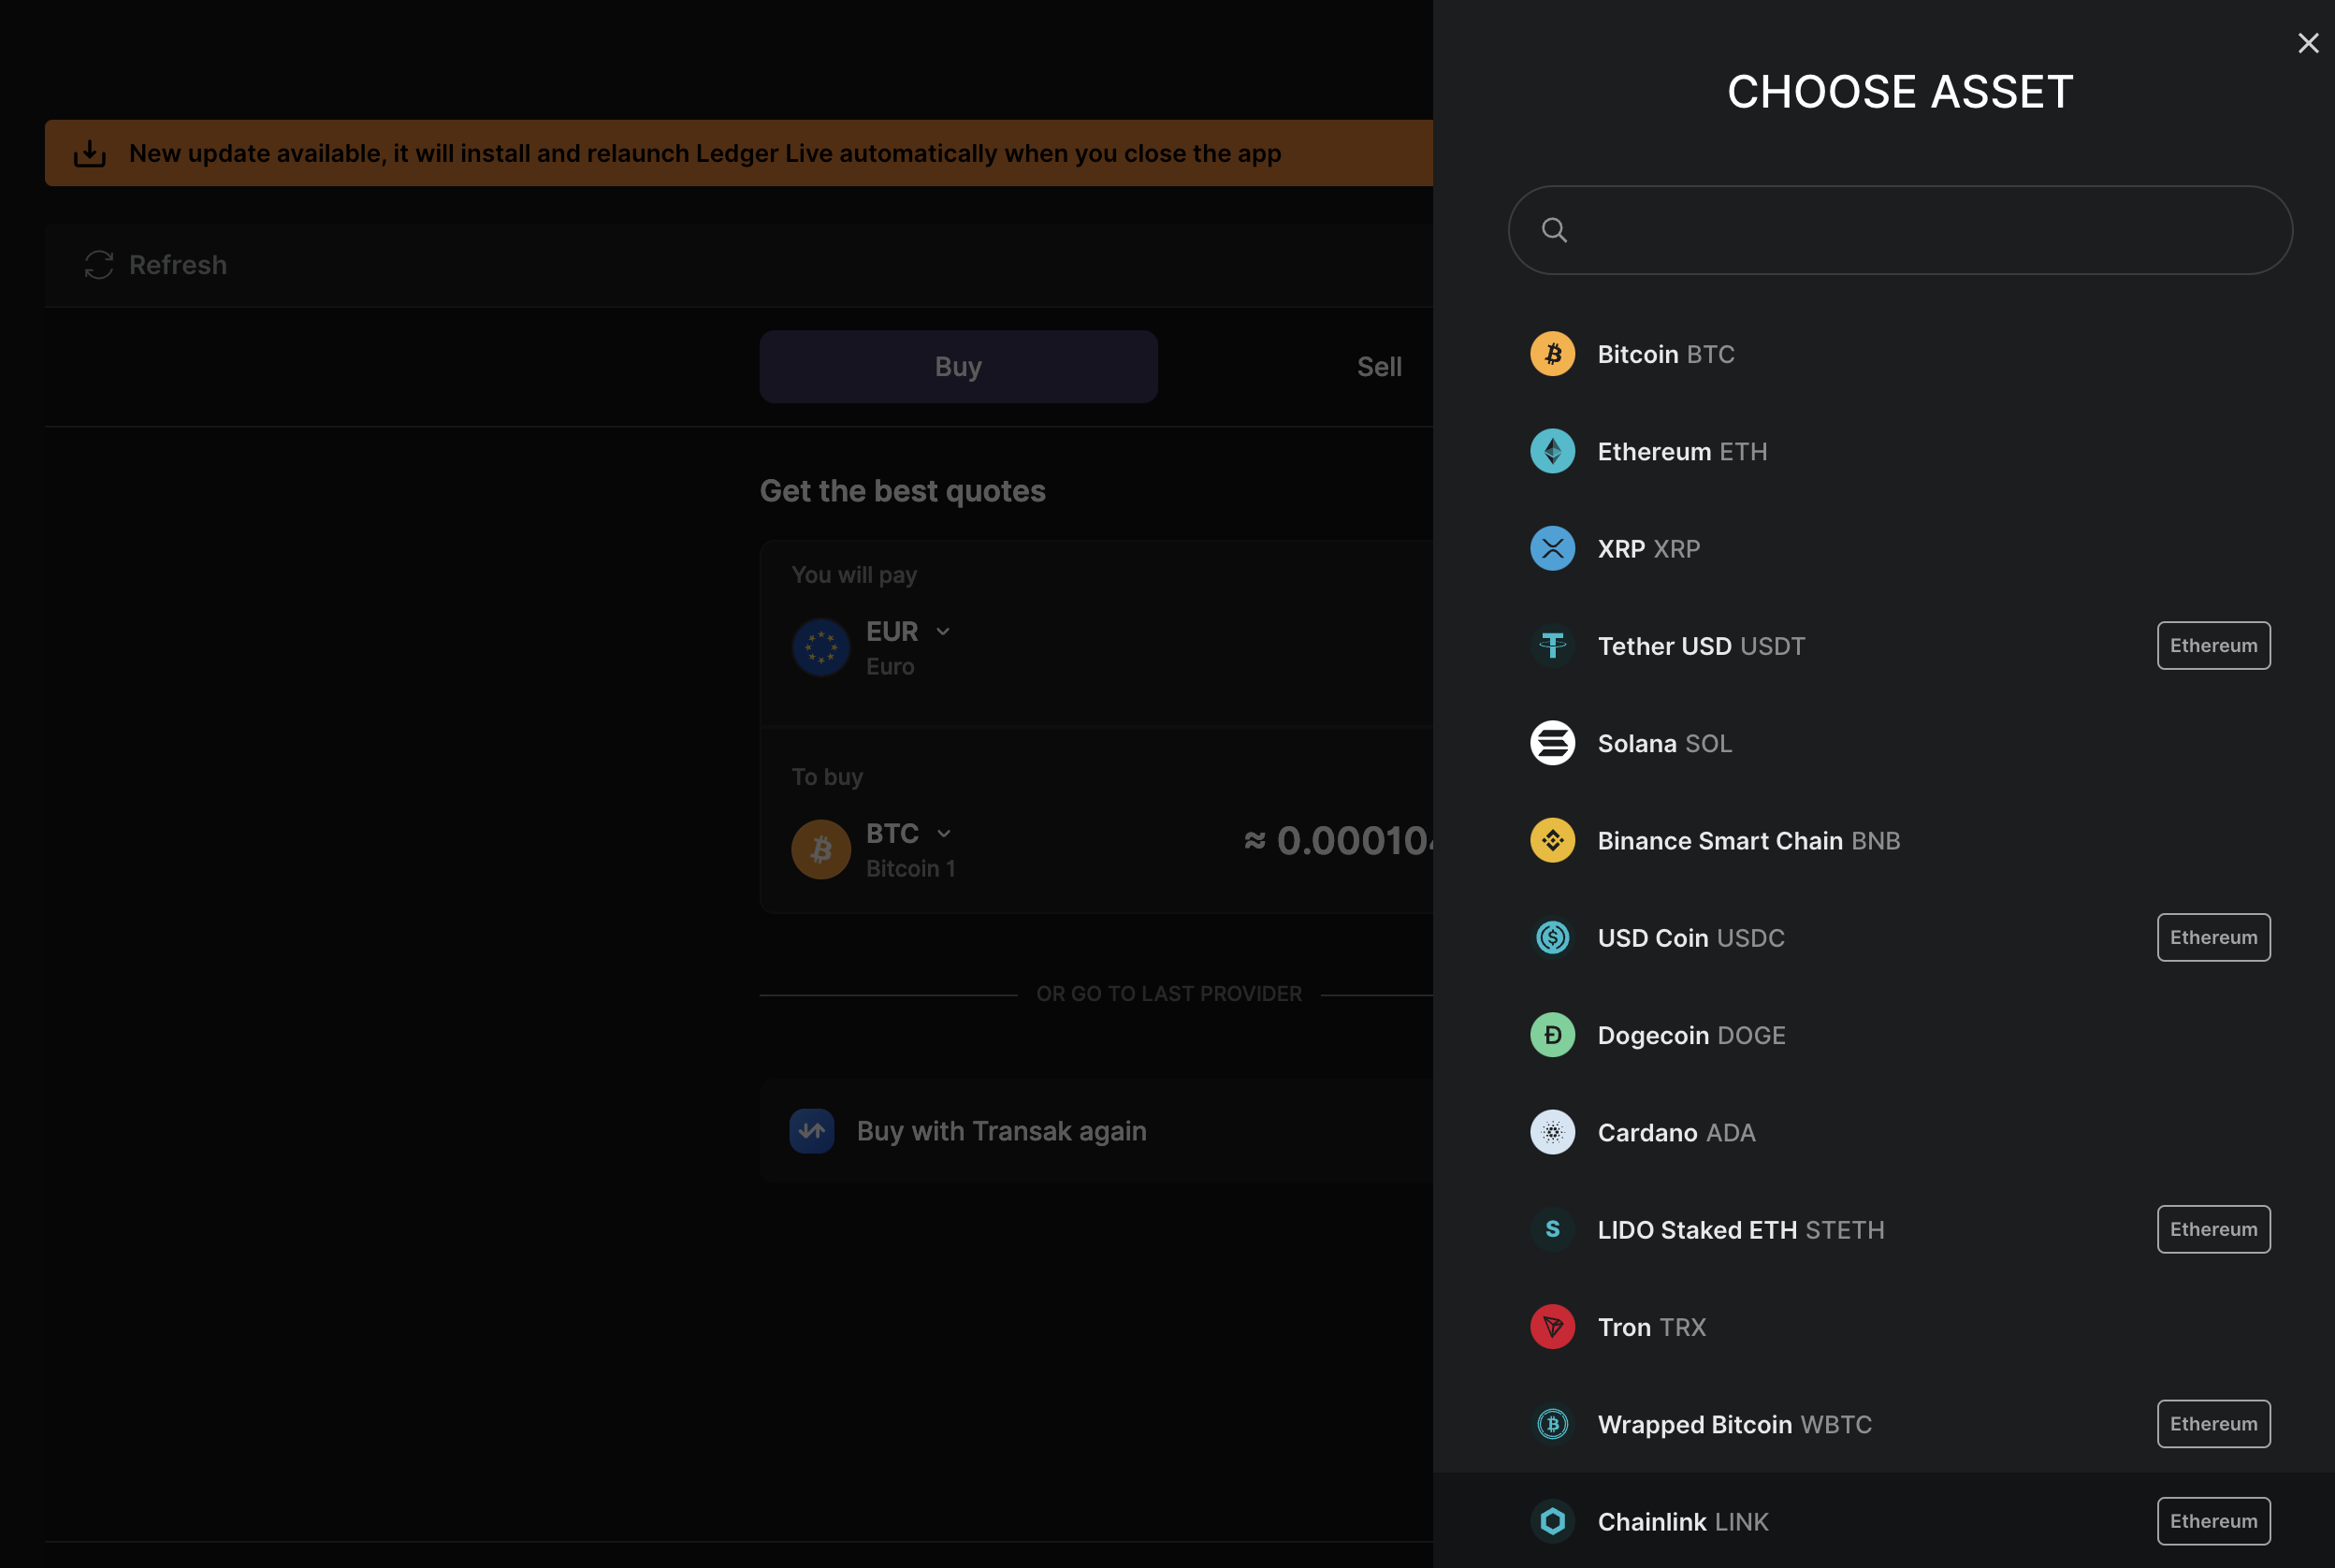Click the Ethereum diamond icon
Viewport: 2335px width, 1568px height.
1552,451
